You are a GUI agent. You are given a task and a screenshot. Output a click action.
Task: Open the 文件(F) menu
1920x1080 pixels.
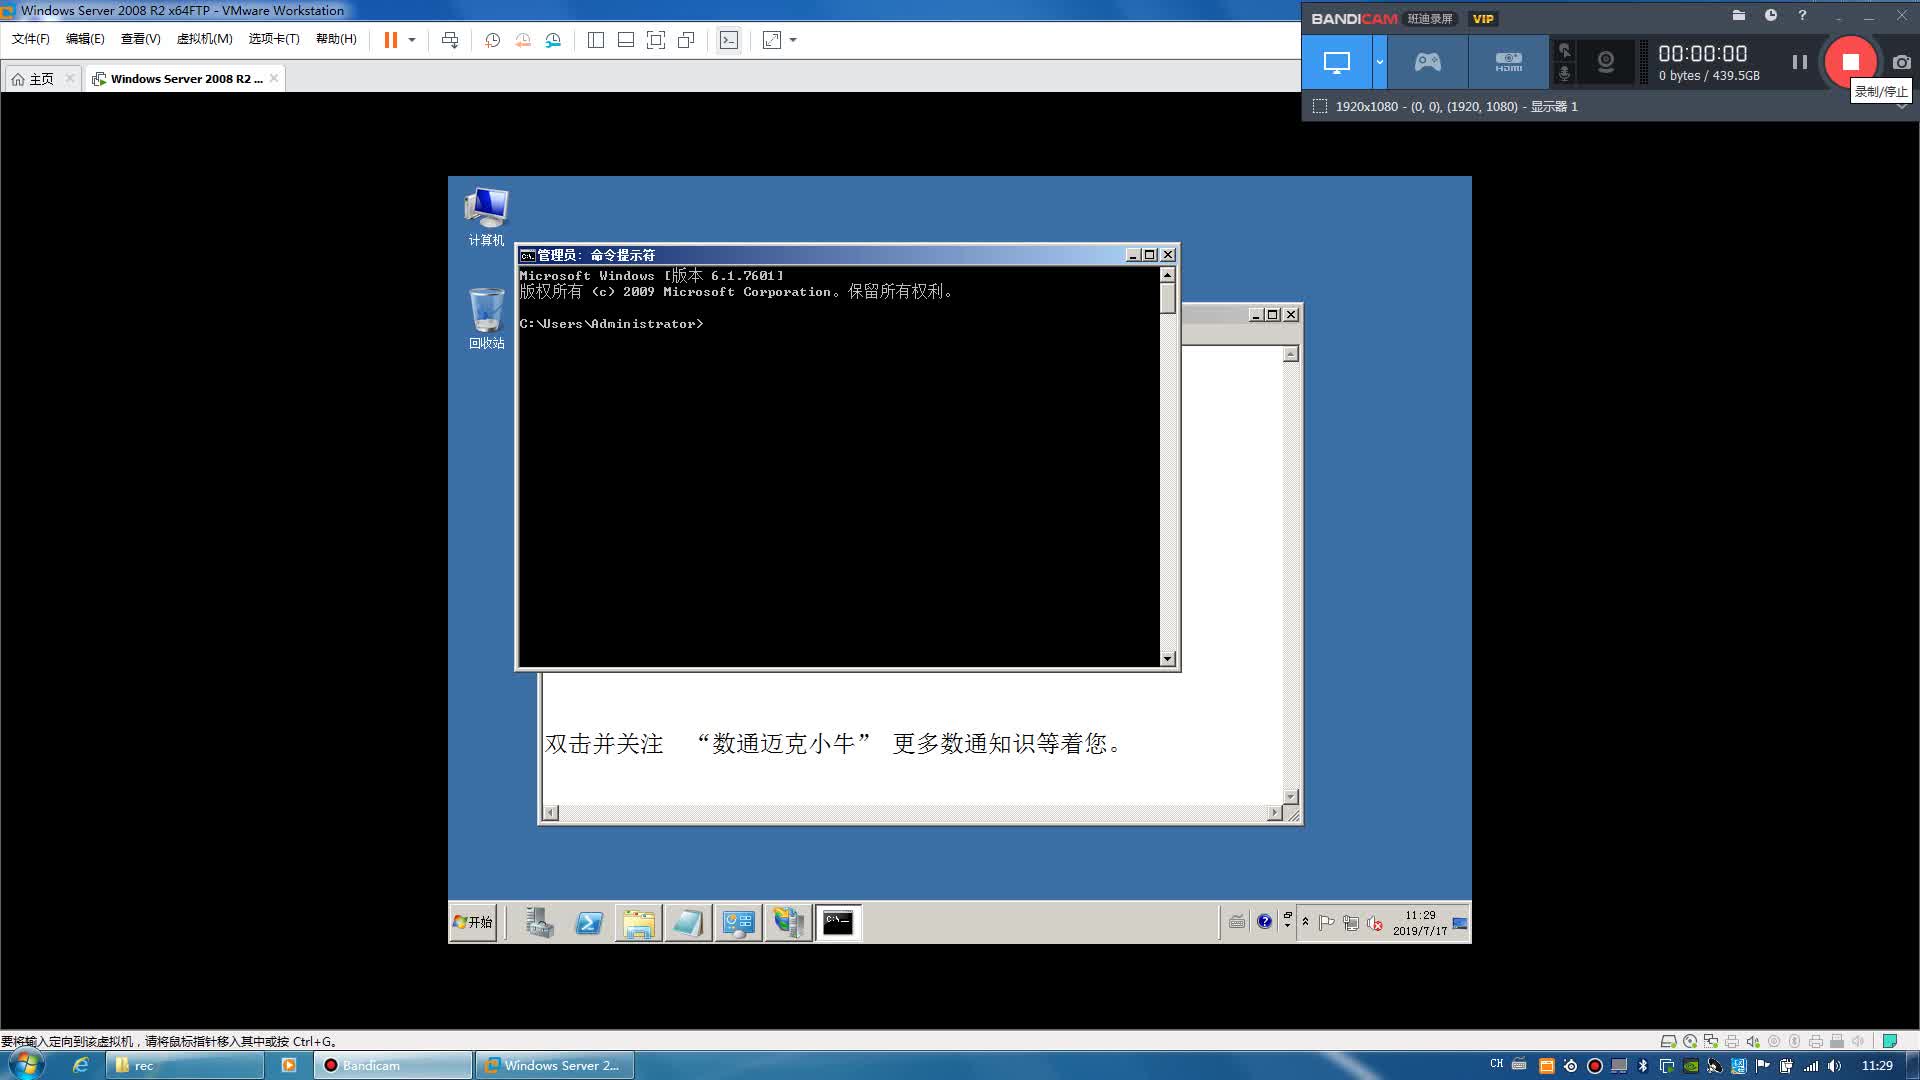(x=30, y=39)
